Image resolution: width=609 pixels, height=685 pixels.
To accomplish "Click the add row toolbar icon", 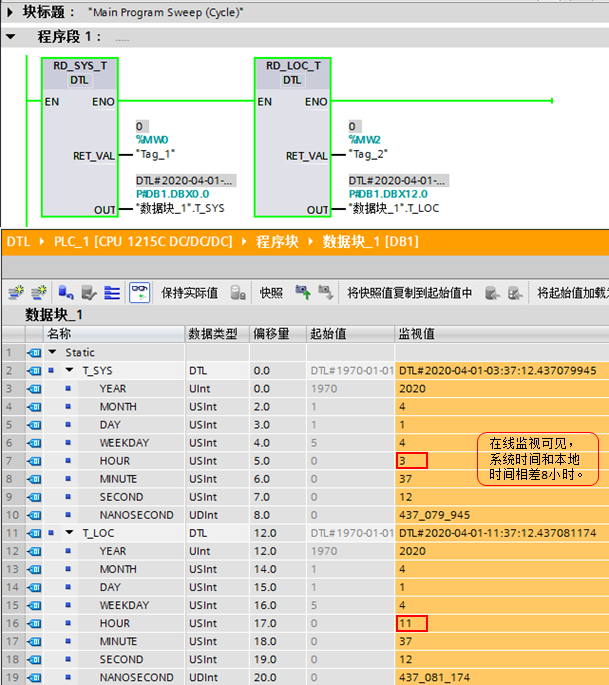I will [x=38, y=292].
